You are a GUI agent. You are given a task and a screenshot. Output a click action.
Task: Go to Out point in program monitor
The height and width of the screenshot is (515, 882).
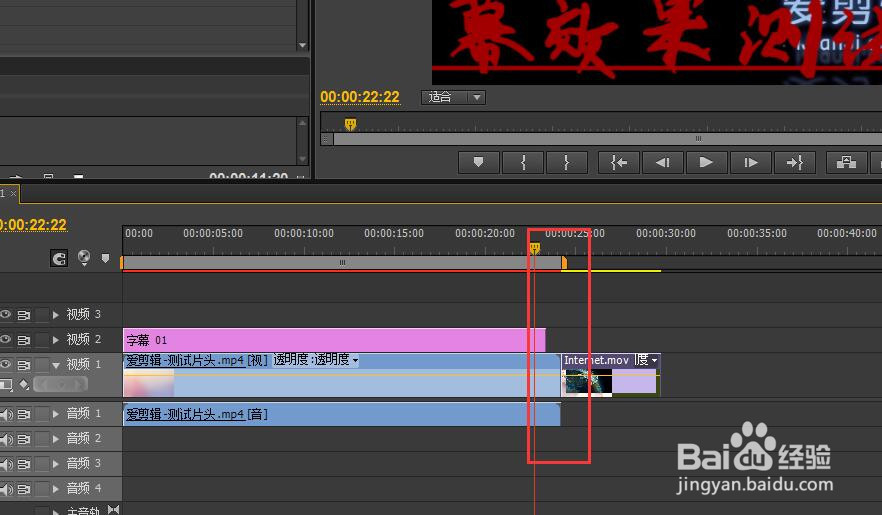(x=794, y=162)
